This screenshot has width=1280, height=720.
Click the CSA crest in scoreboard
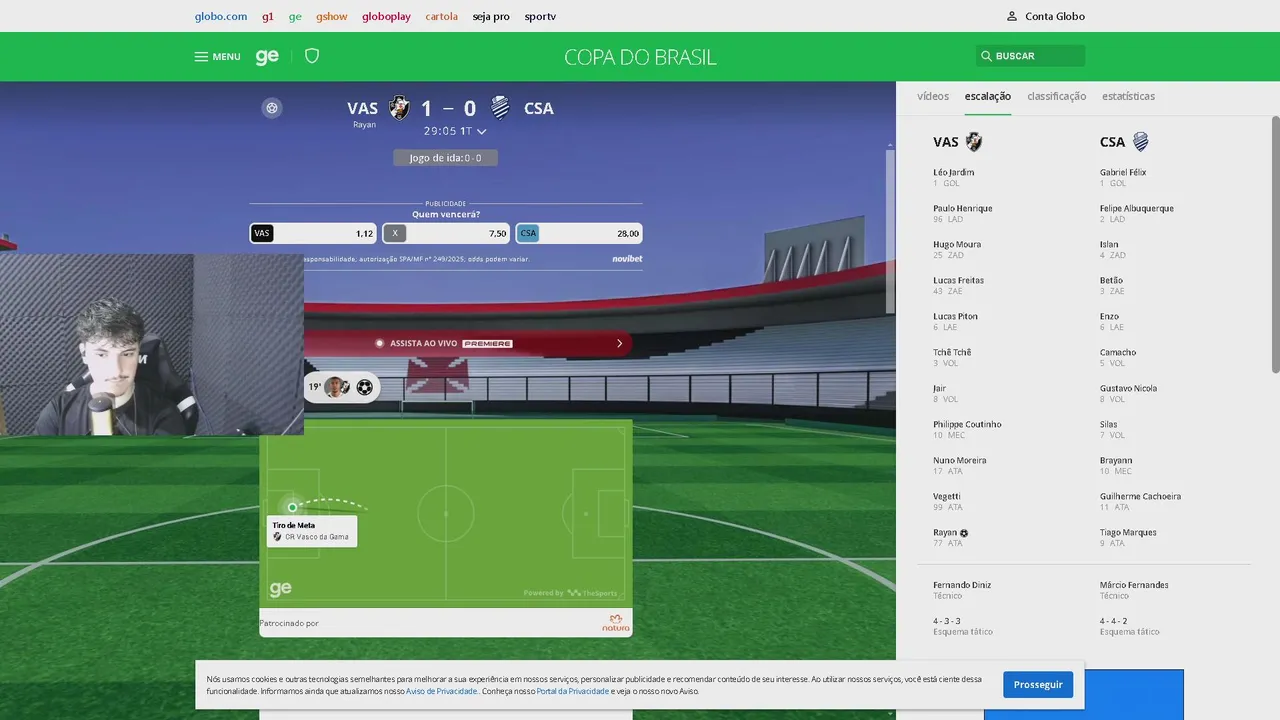click(501, 108)
